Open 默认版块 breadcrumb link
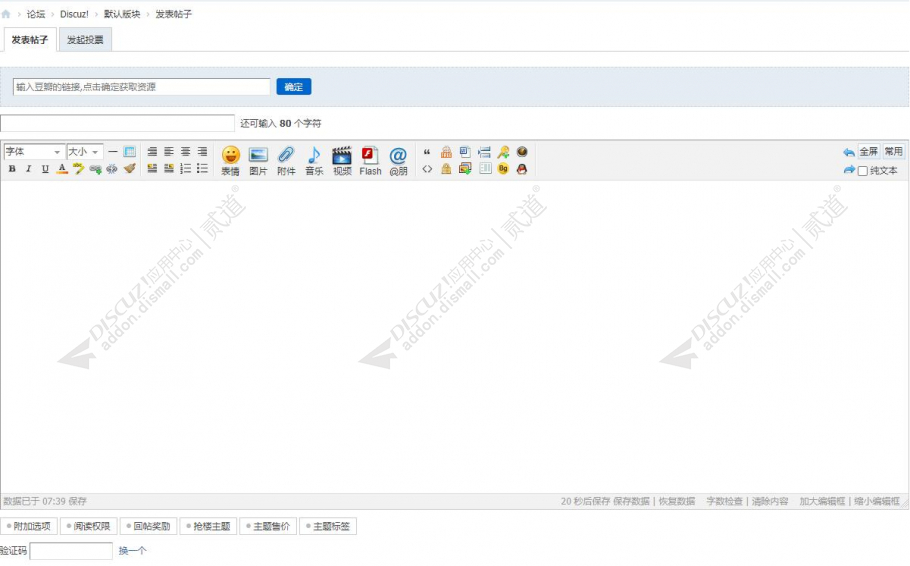Screen dimensions: 910x566 click(122, 14)
